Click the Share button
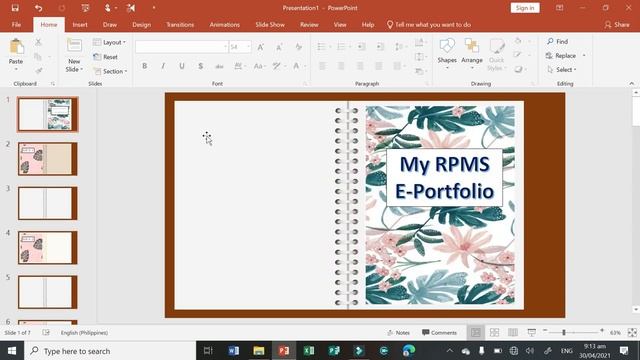The image size is (640, 360). pos(617,24)
